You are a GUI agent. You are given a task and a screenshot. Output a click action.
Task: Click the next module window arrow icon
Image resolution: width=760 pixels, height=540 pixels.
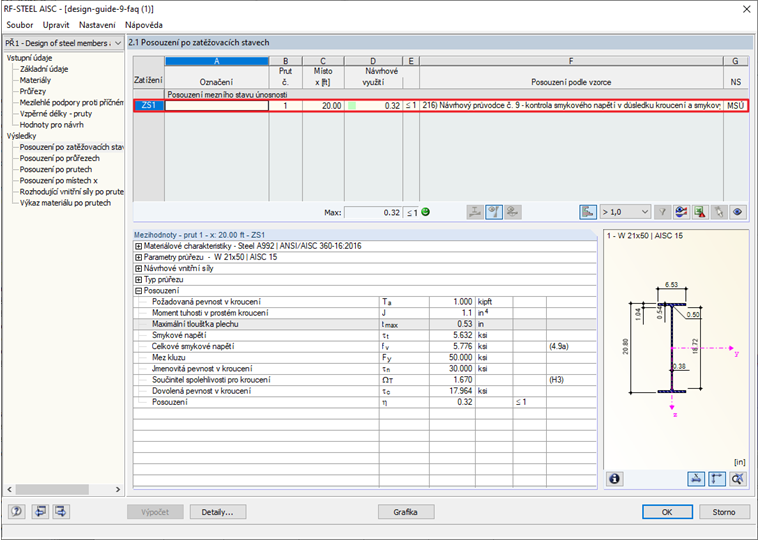click(x=61, y=511)
